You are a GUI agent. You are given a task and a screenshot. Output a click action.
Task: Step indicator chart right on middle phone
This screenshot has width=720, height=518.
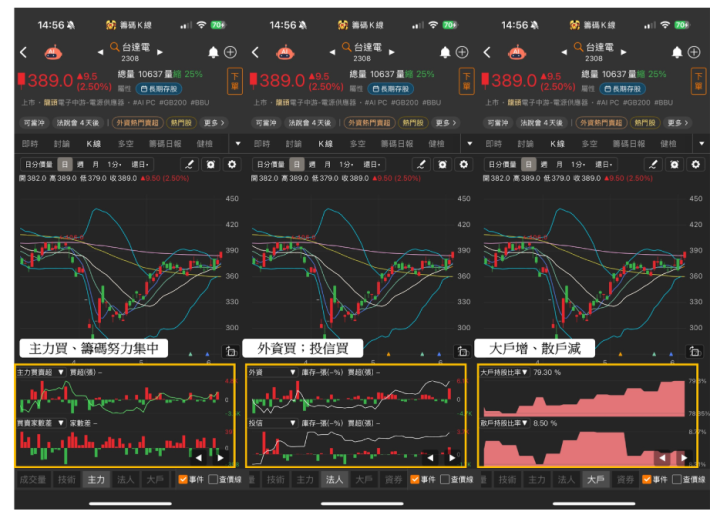(452, 457)
